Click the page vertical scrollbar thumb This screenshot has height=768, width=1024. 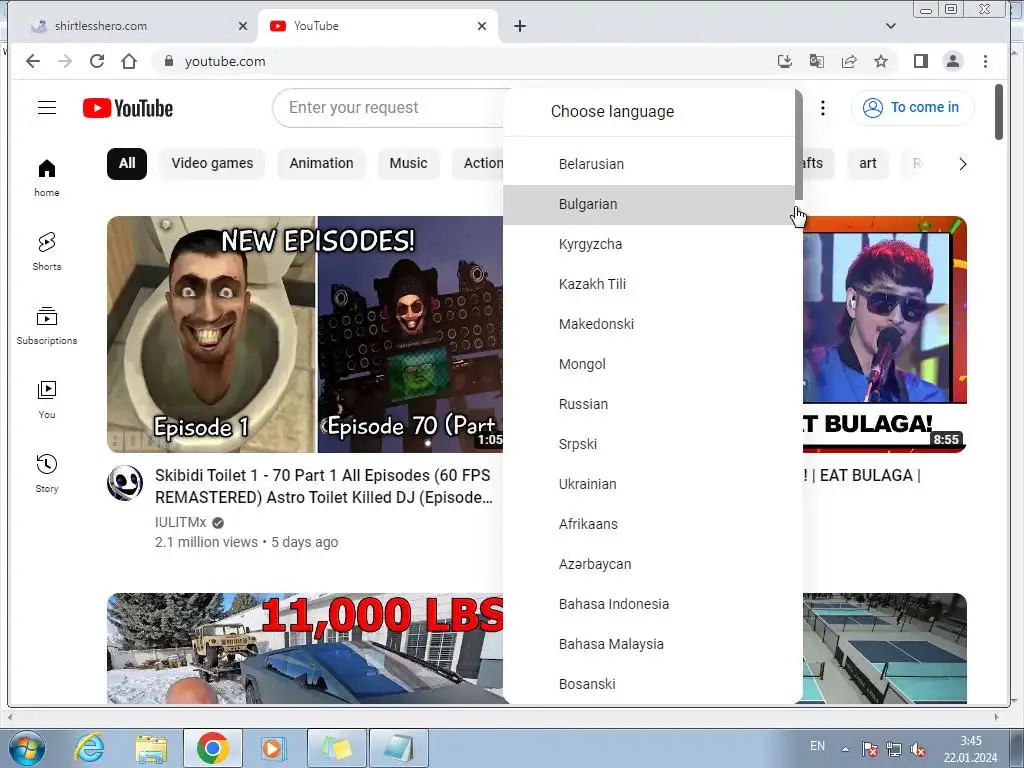tap(999, 112)
